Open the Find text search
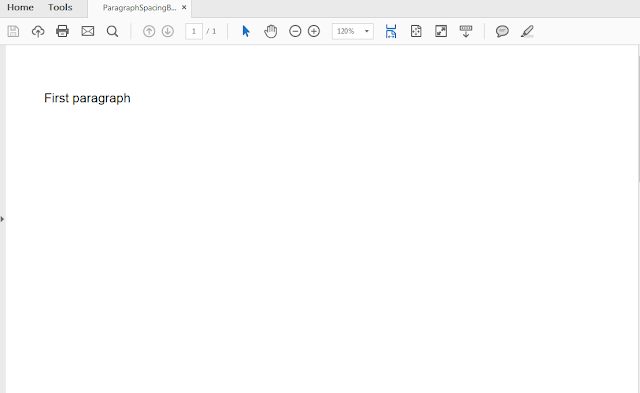The height and width of the screenshot is (393, 640). point(112,31)
